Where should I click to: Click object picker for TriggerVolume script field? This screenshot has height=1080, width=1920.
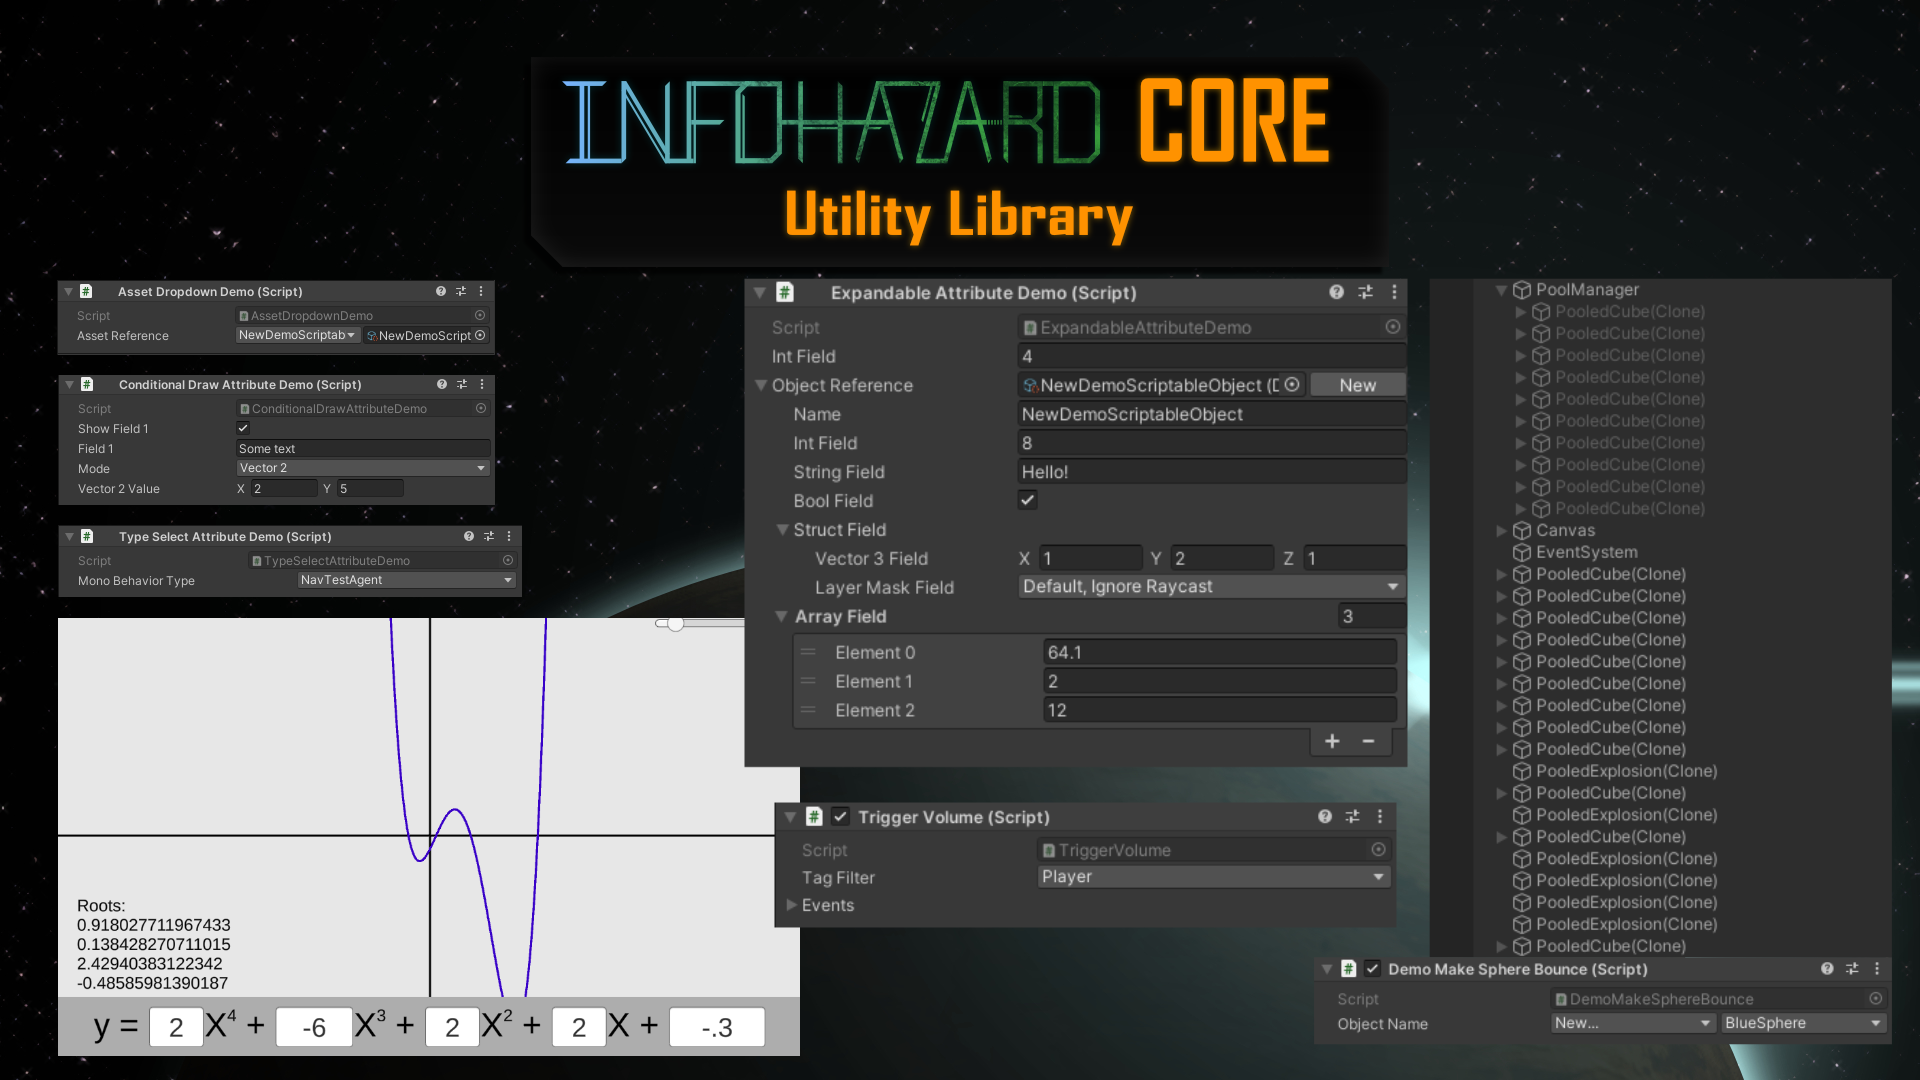tap(1379, 849)
